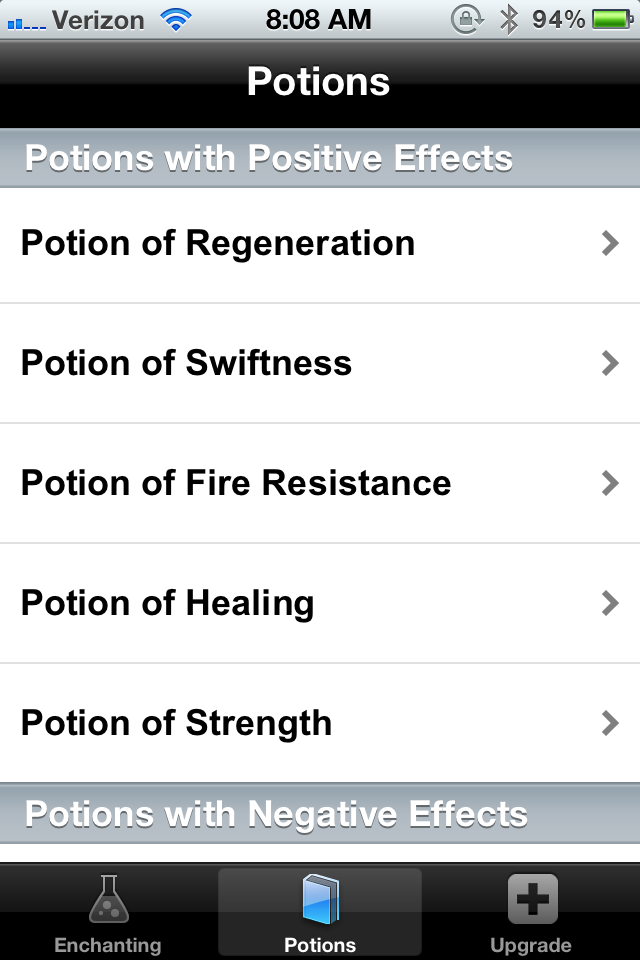Tap the battery indicator icon
Screen dimensions: 640x960
pos(612,19)
